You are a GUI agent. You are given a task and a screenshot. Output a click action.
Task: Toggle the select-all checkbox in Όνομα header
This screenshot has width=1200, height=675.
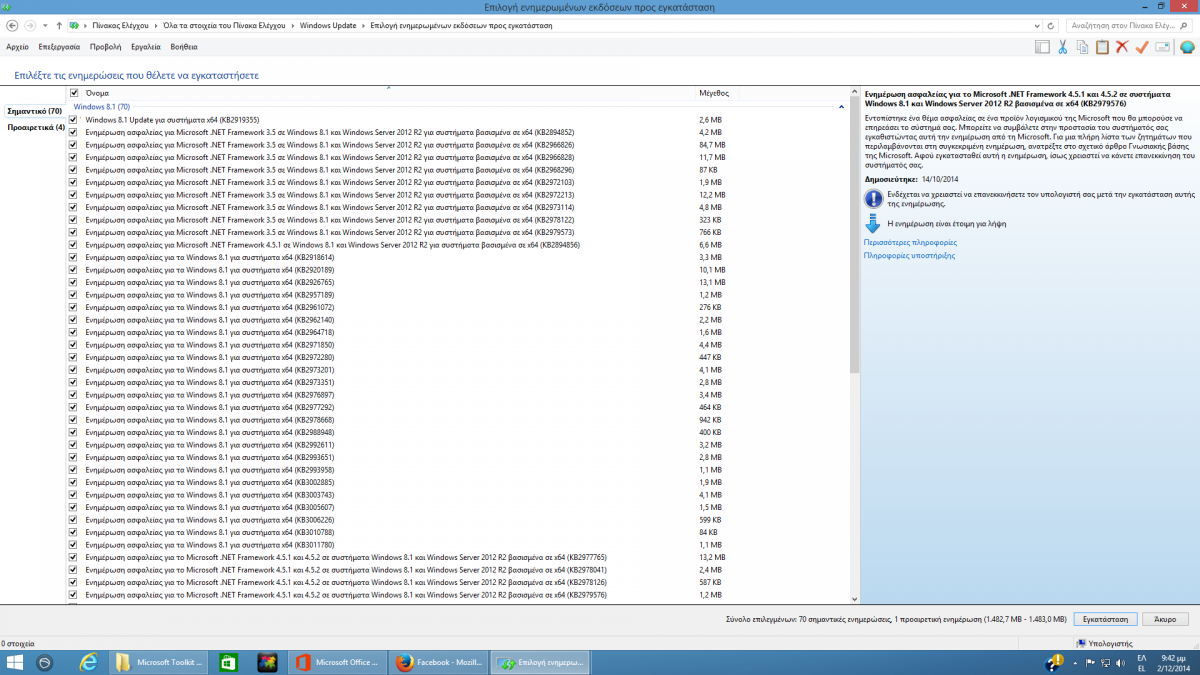[x=74, y=93]
